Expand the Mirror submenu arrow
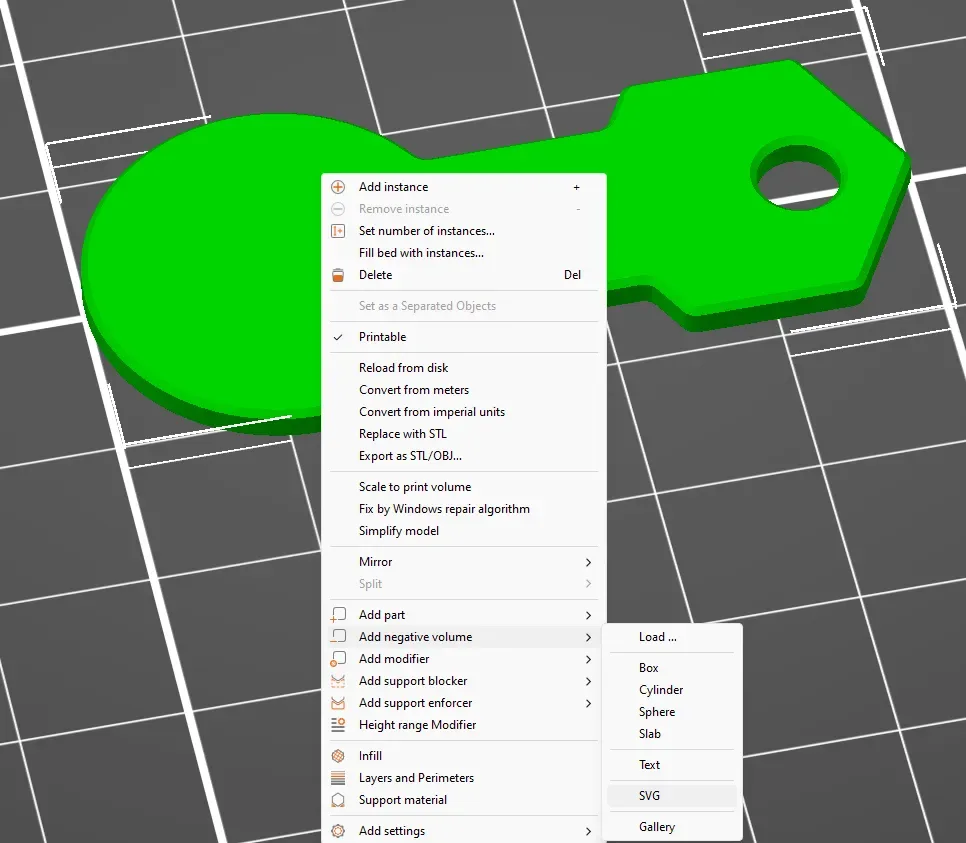Screen dimensions: 966x843 click(588, 562)
